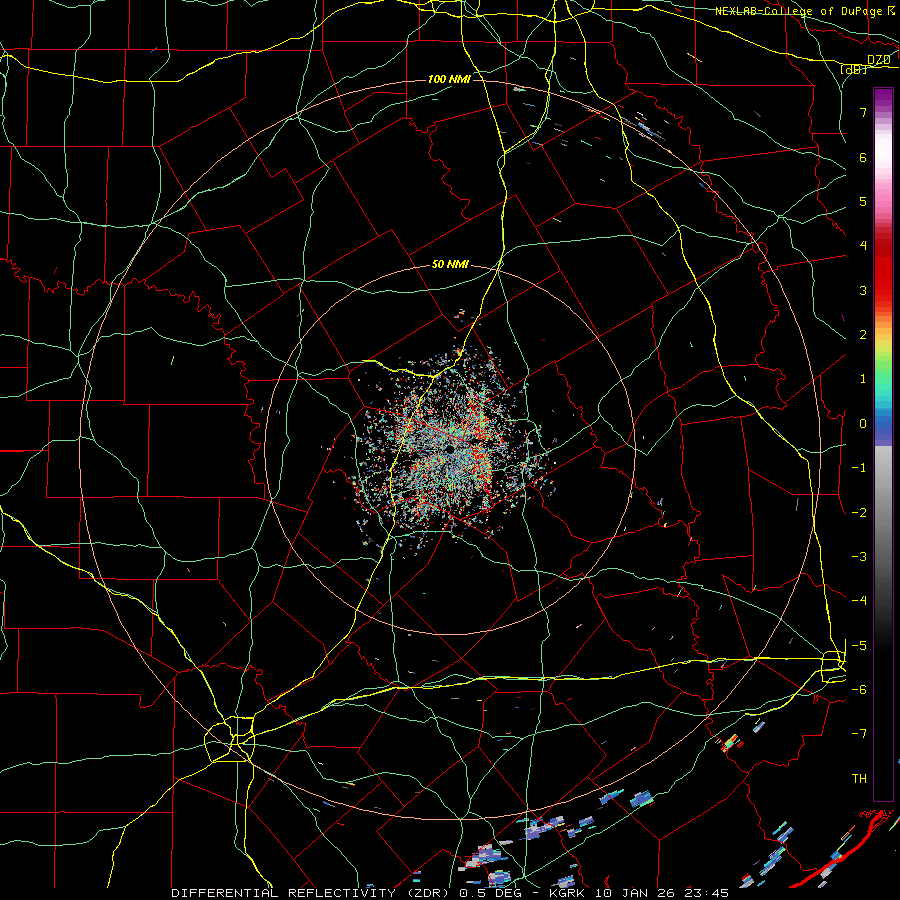
Task: Click the "NEXLAB-College of DuPage" header text
Action: click(798, 11)
